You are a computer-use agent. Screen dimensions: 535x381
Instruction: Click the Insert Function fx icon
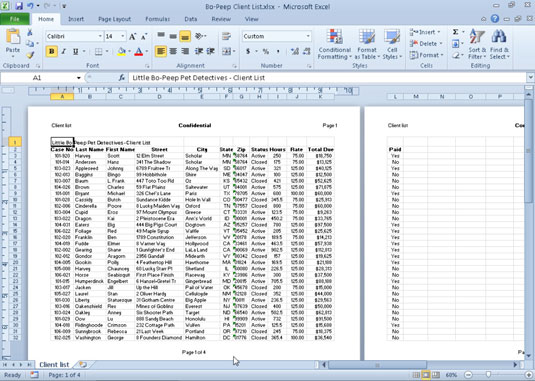coord(121,78)
